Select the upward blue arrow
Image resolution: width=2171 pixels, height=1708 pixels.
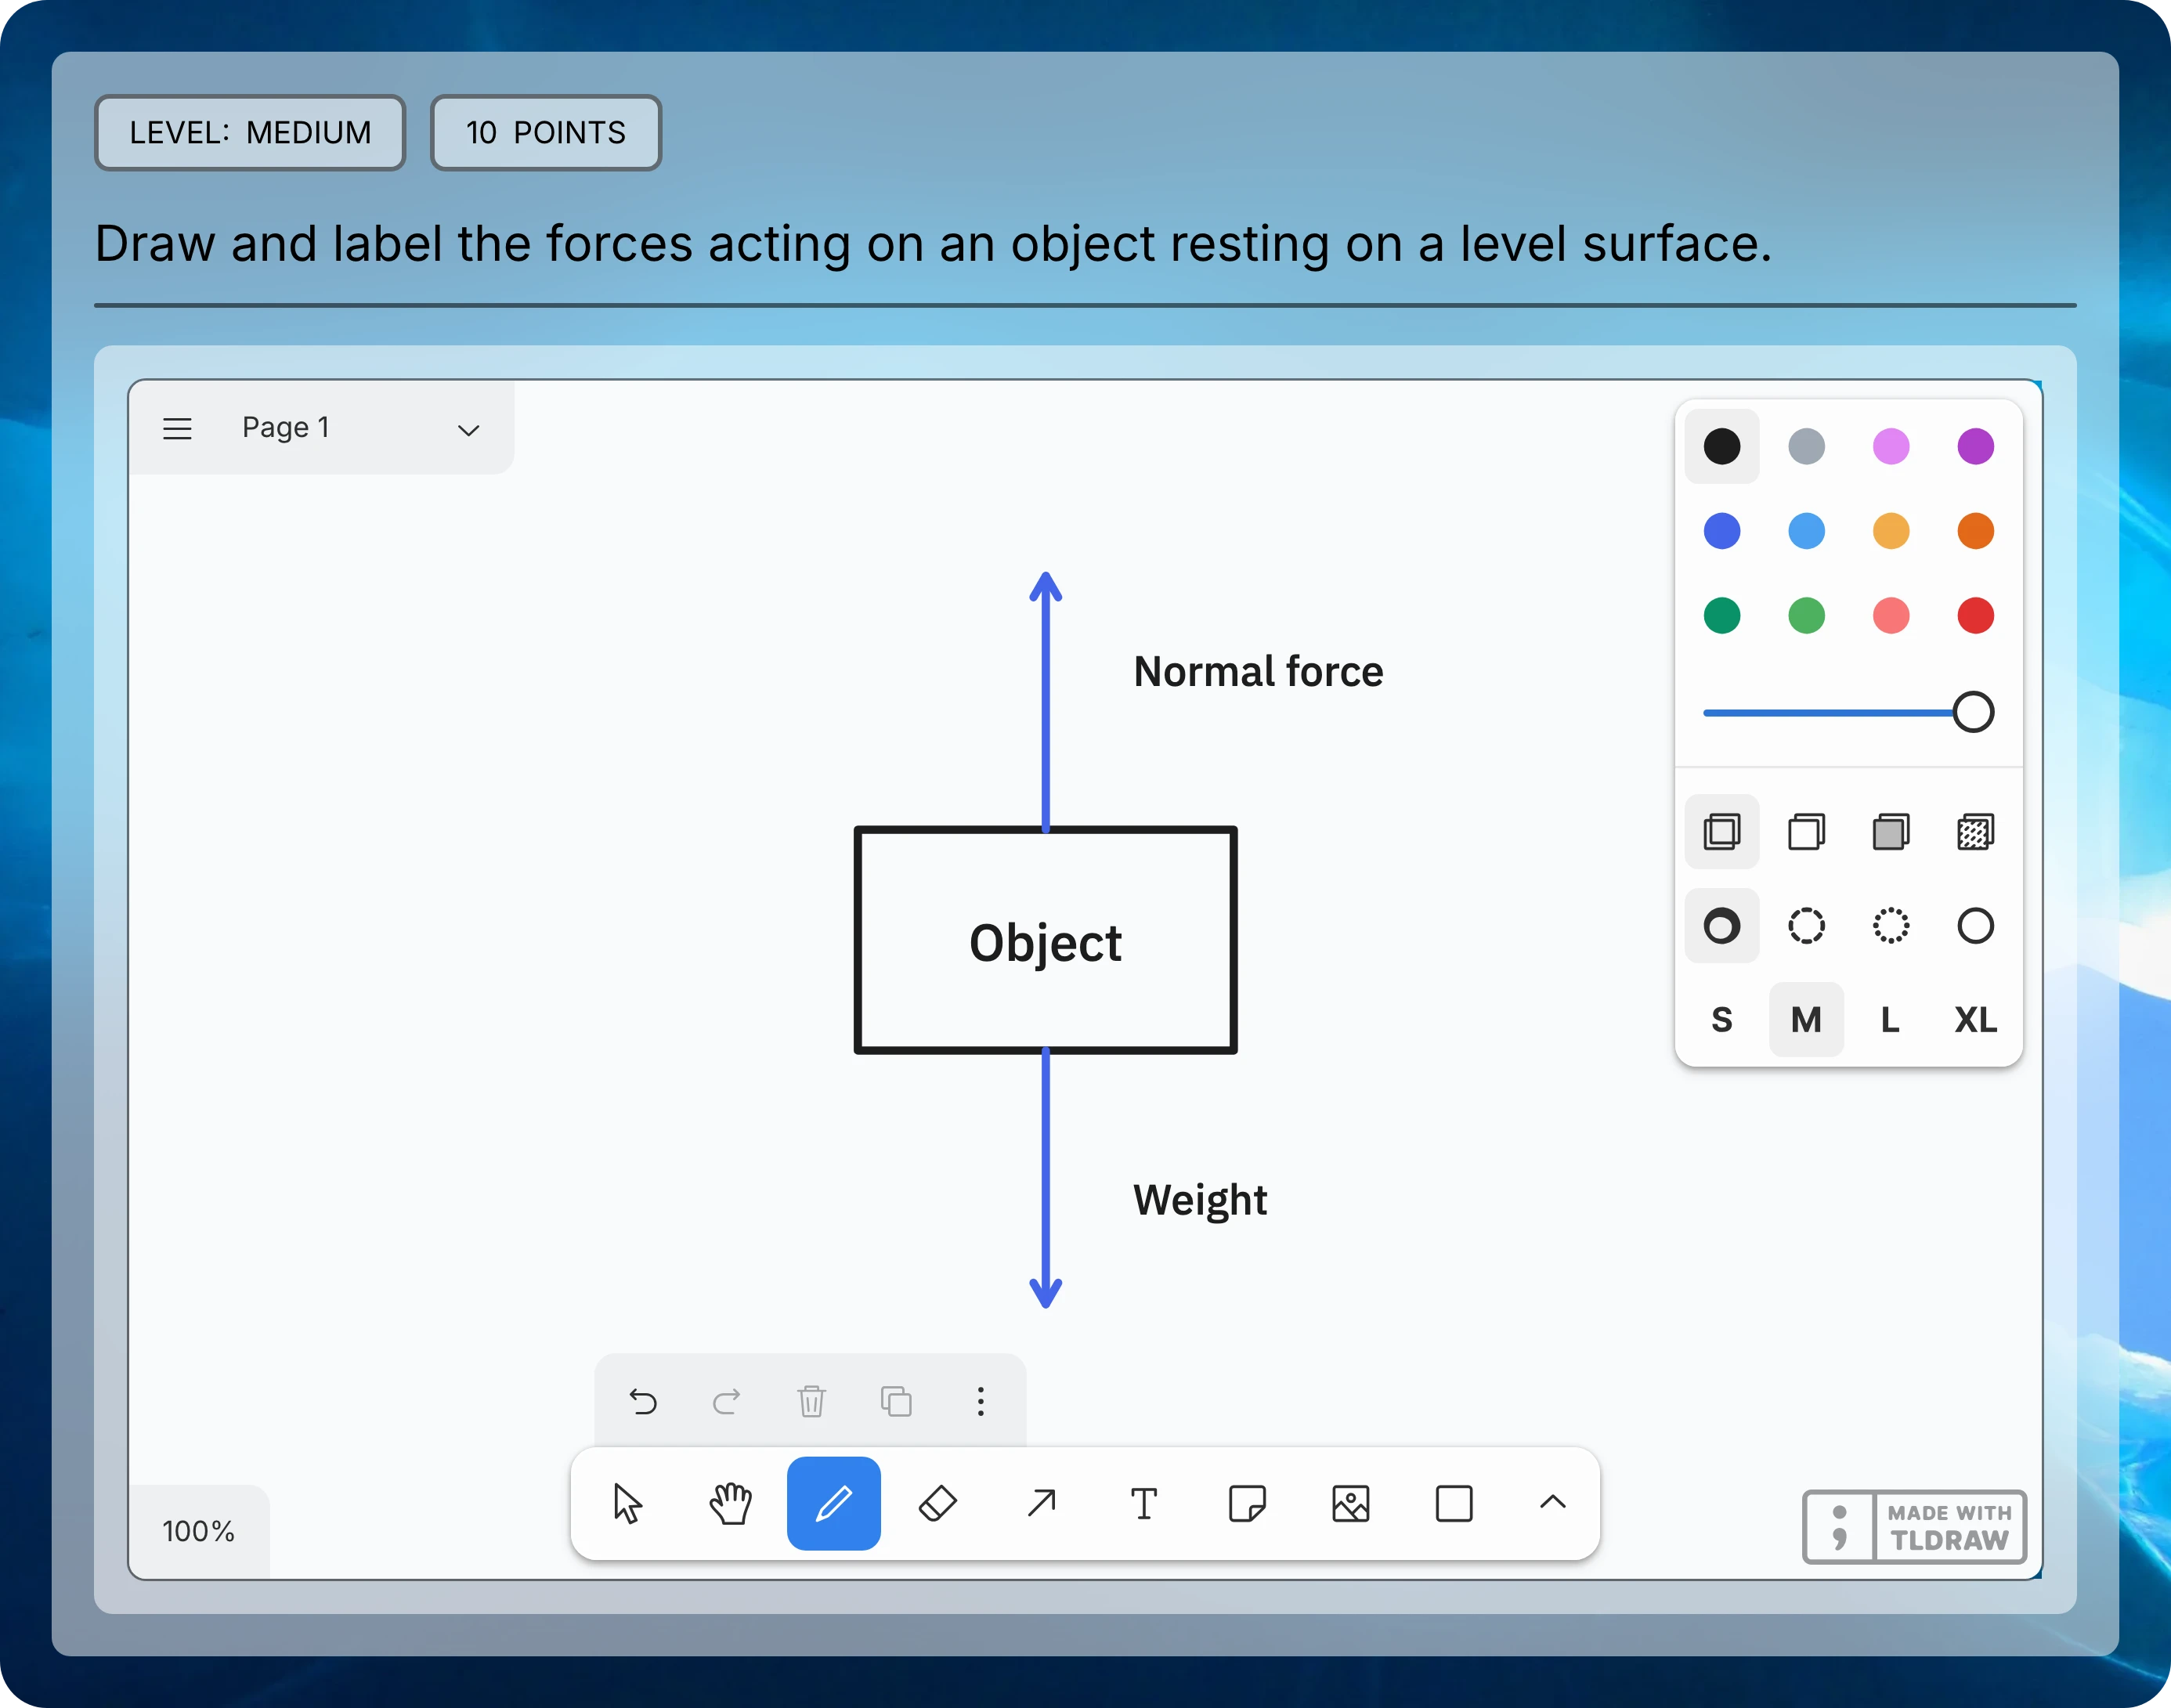(1046, 701)
